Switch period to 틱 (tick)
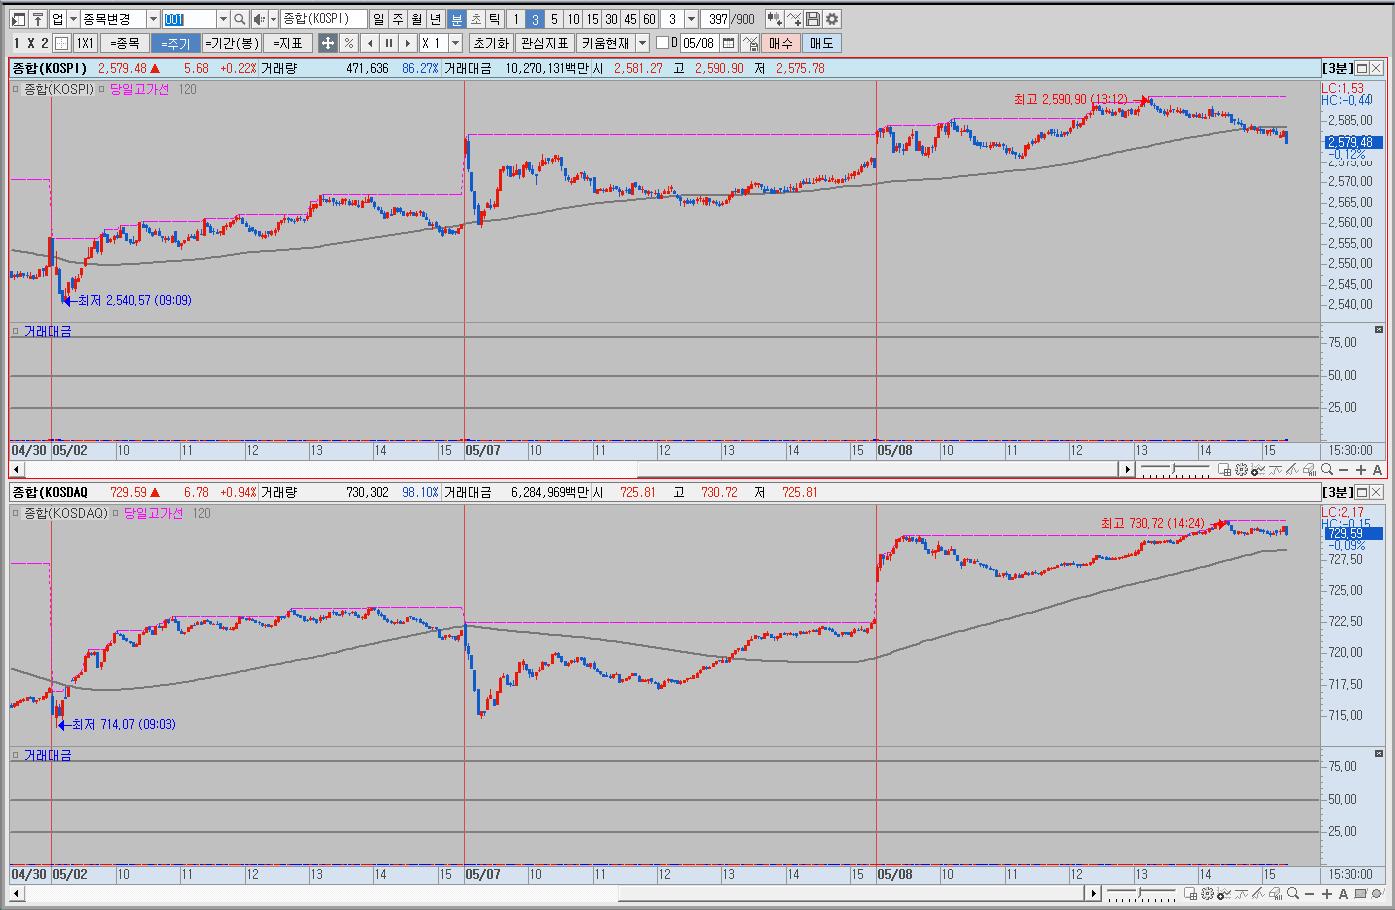 click(x=494, y=19)
